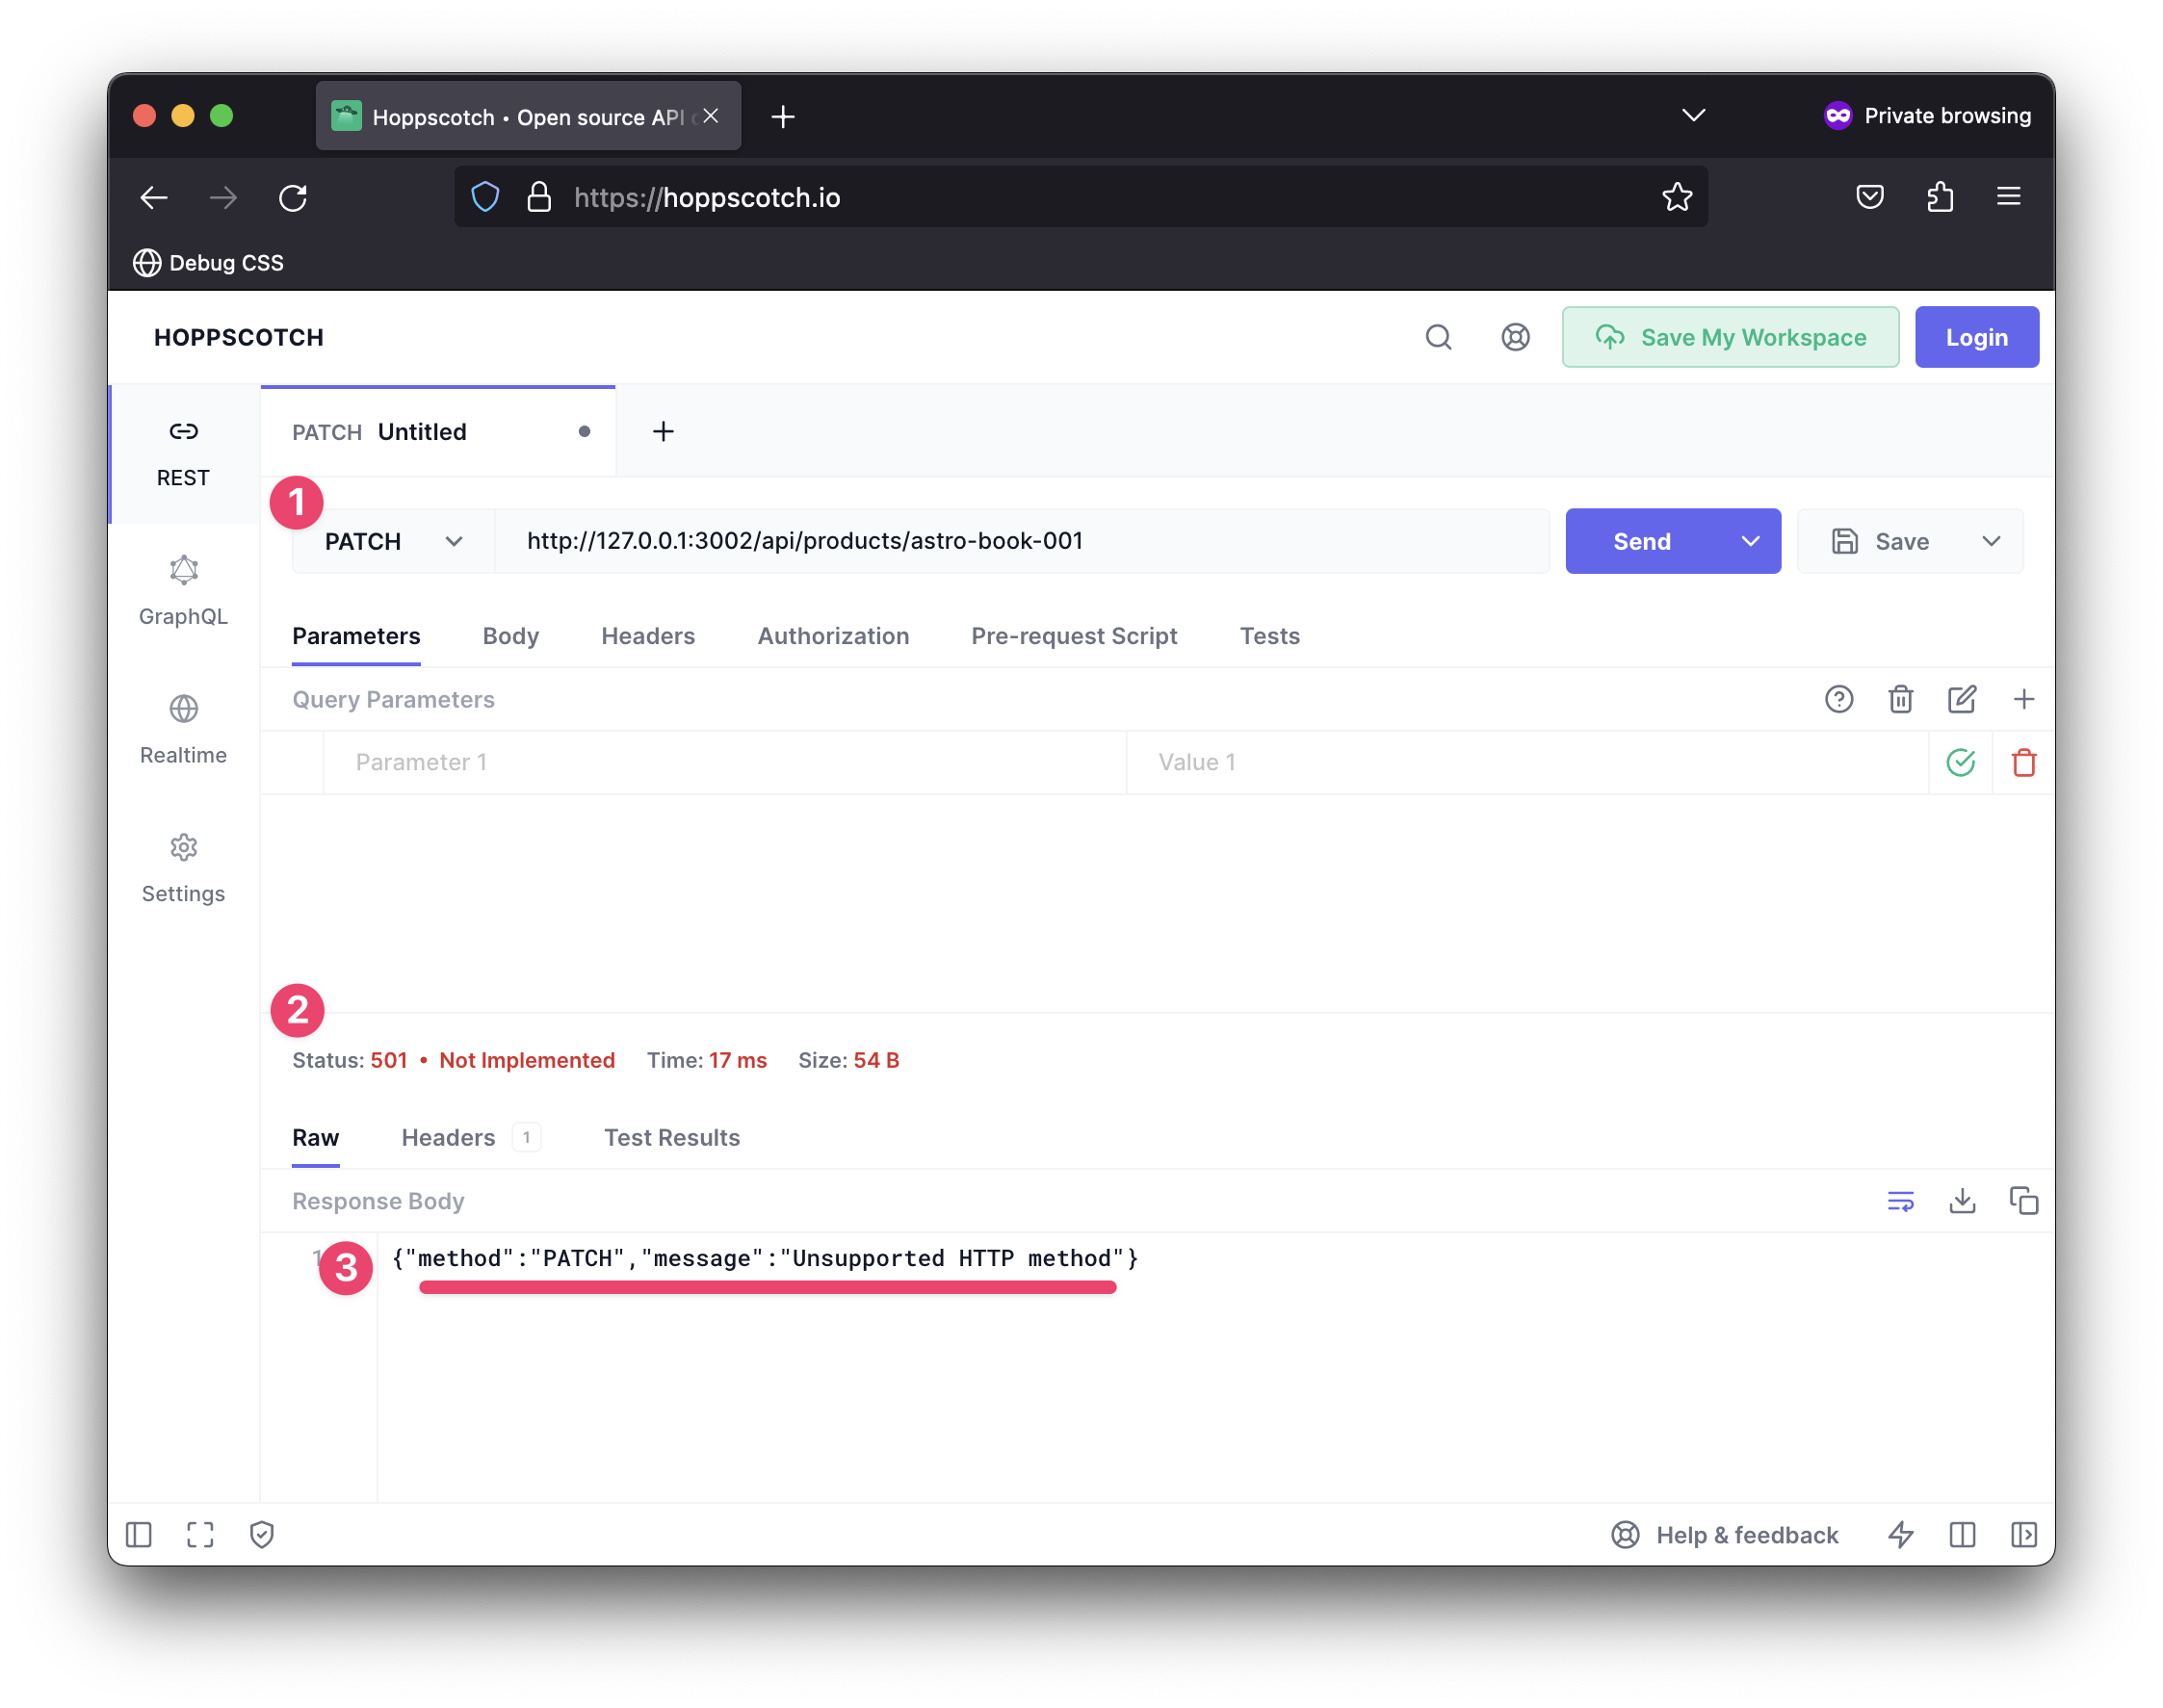The image size is (2163, 1708).
Task: Open the GraphQL sidebar section
Action: click(183, 591)
